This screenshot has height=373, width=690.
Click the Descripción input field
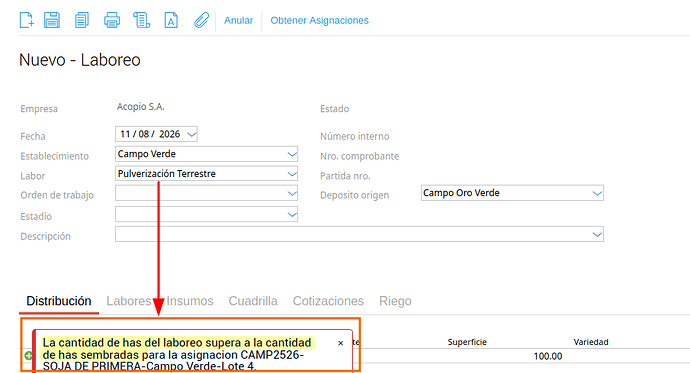pos(359,234)
